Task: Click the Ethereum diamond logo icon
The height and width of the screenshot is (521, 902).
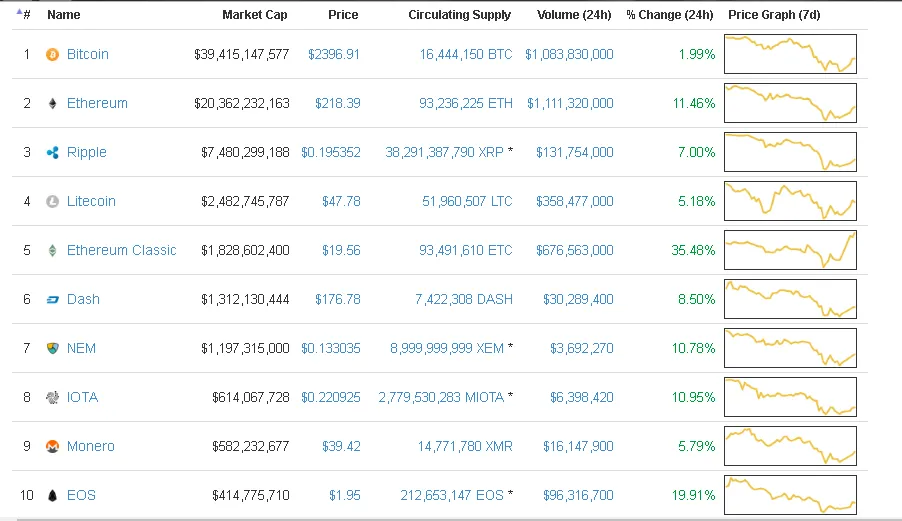Action: click(52, 104)
